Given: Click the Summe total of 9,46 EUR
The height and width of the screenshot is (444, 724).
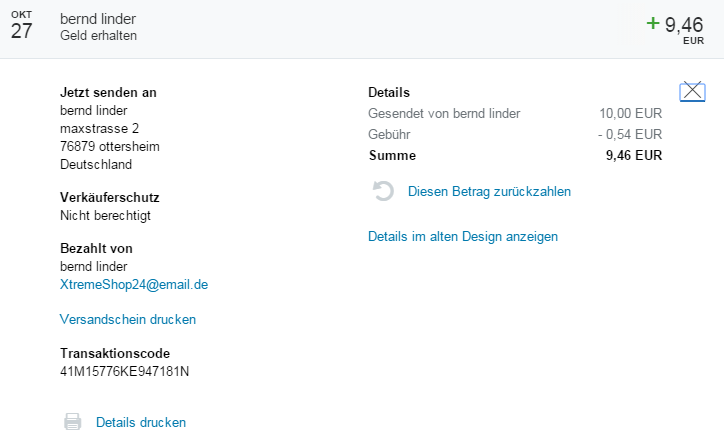Looking at the screenshot, I should point(634,155).
